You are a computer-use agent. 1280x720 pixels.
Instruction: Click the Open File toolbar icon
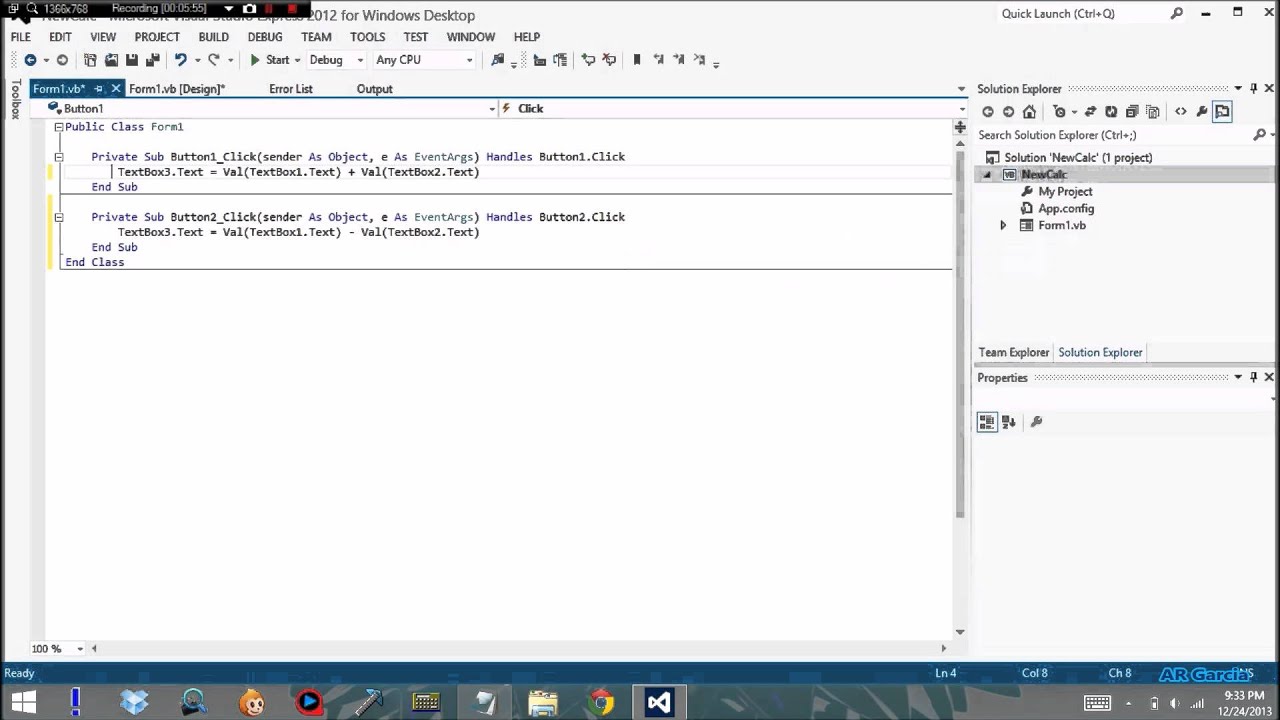[x=111, y=60]
